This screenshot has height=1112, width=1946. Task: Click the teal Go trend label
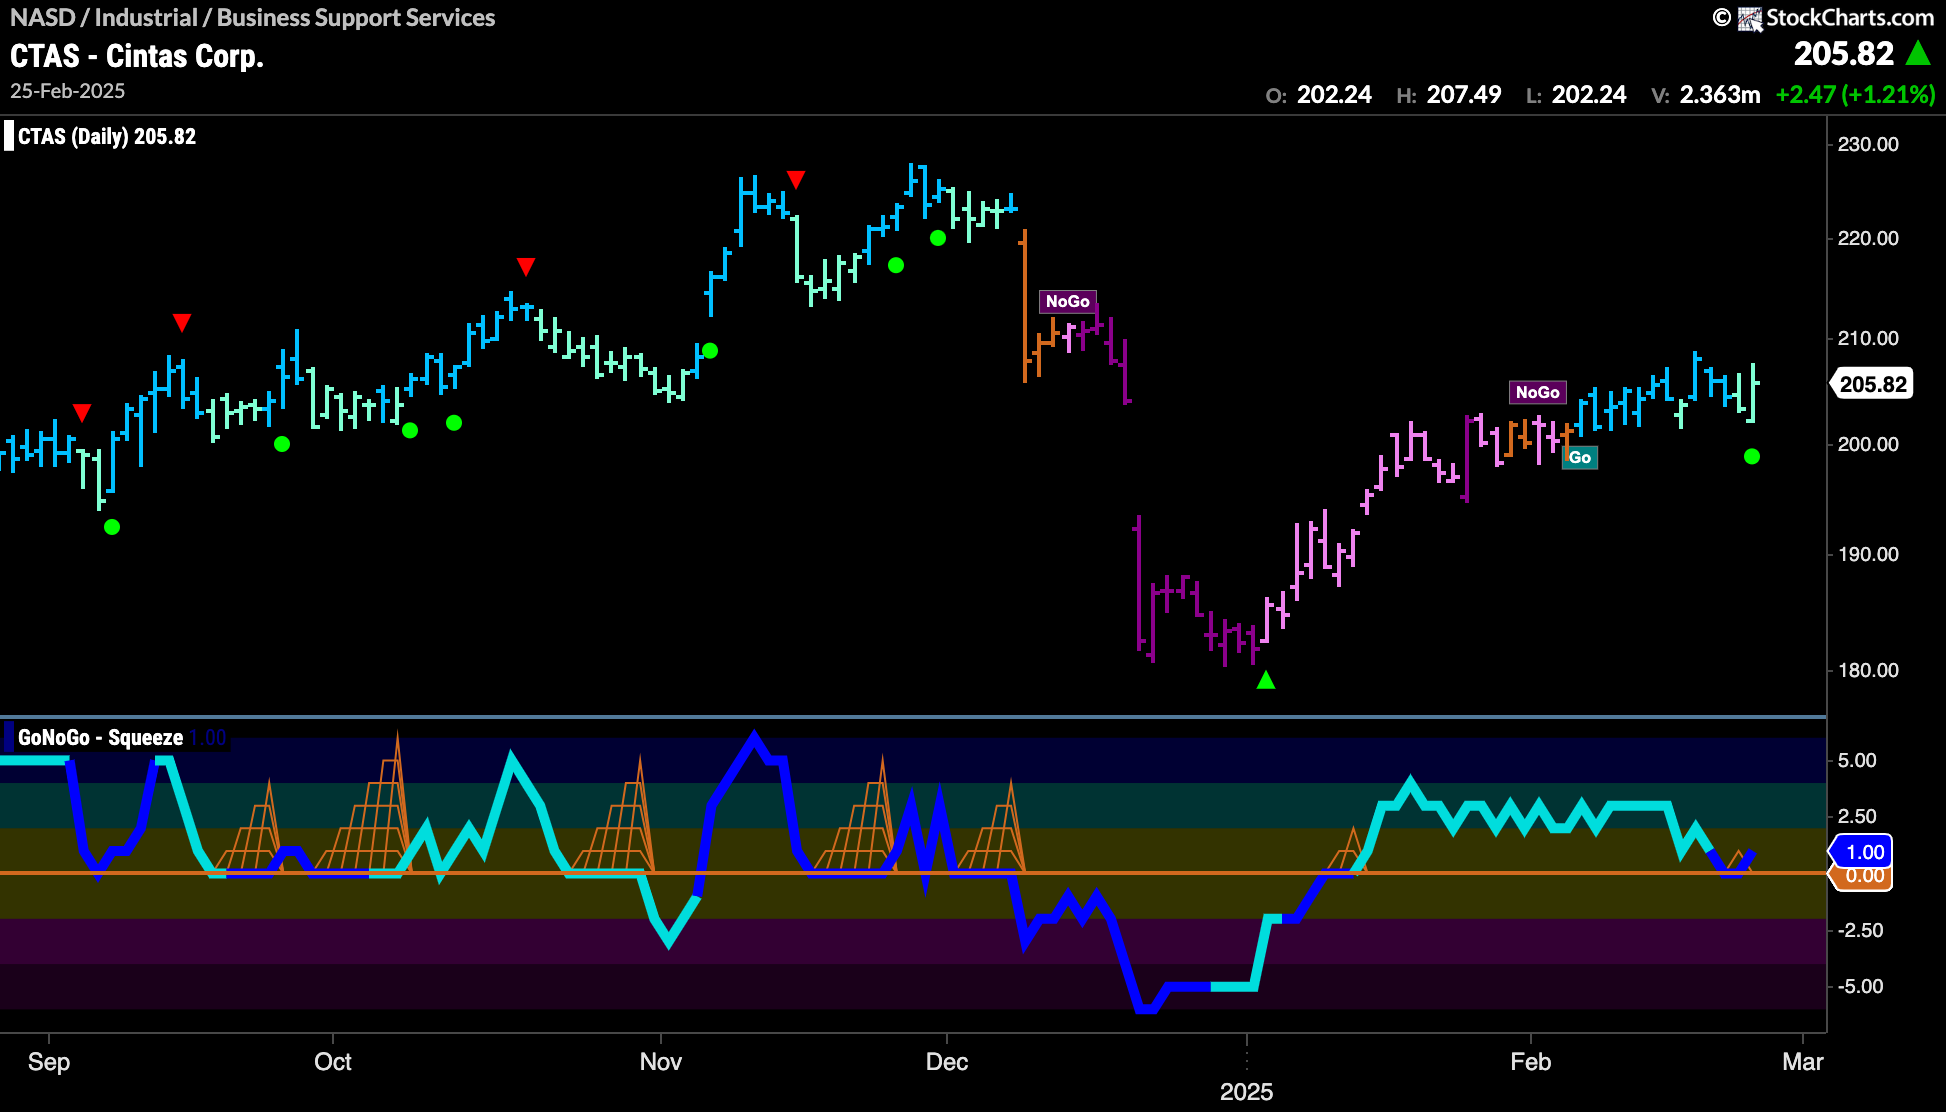pos(1580,457)
